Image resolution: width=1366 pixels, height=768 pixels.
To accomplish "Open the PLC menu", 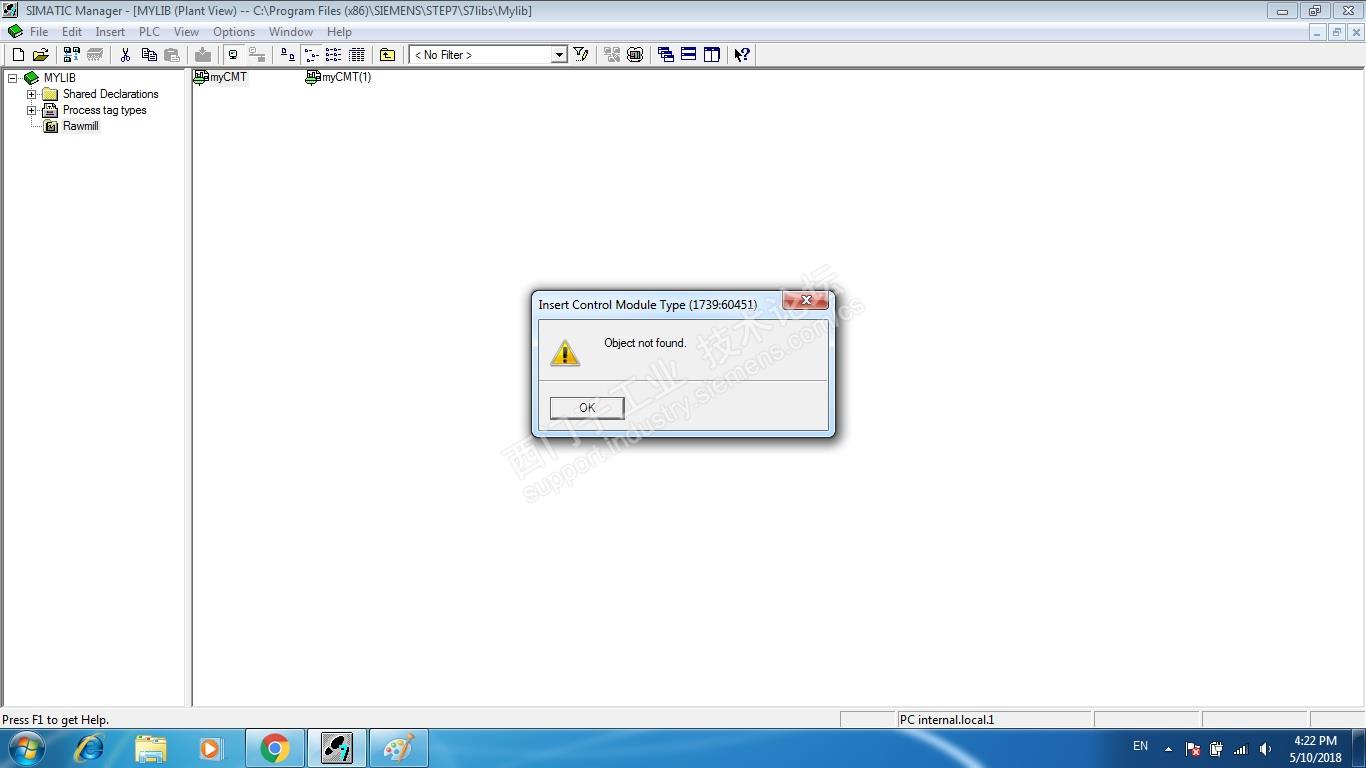I will pyautogui.click(x=149, y=32).
